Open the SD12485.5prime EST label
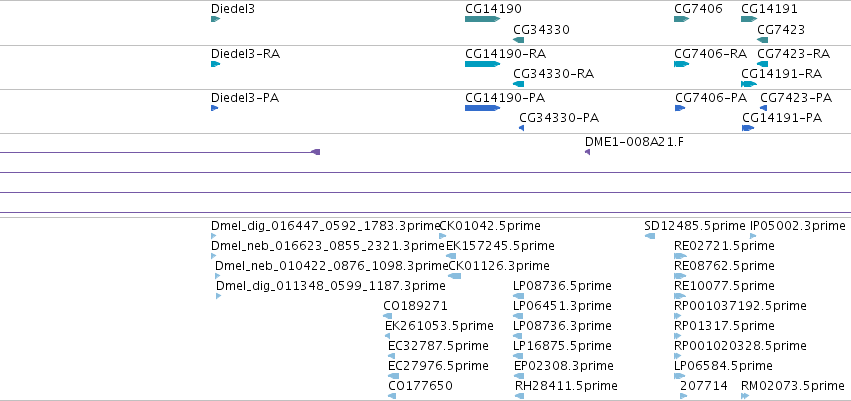This screenshot has height=401, width=851. (695, 226)
